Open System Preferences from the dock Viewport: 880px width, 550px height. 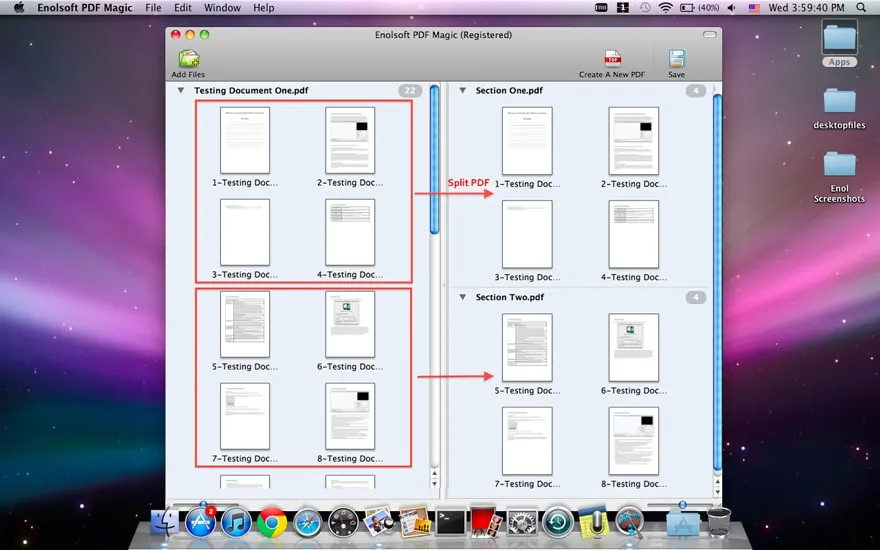(522, 522)
